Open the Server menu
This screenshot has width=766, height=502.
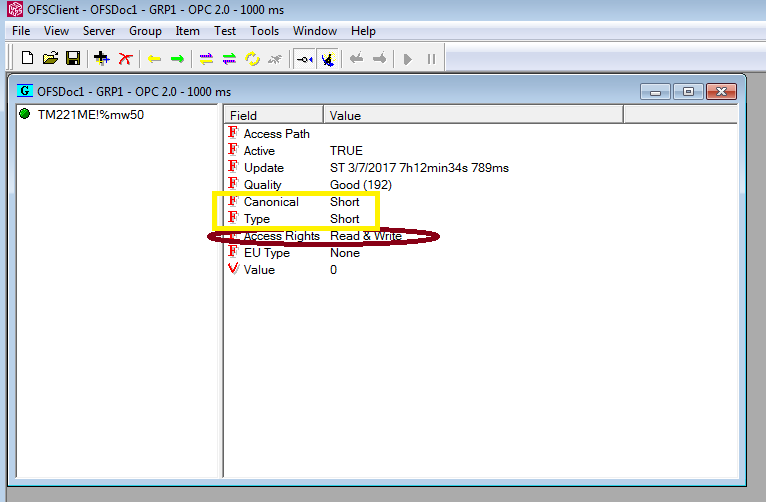tap(99, 31)
